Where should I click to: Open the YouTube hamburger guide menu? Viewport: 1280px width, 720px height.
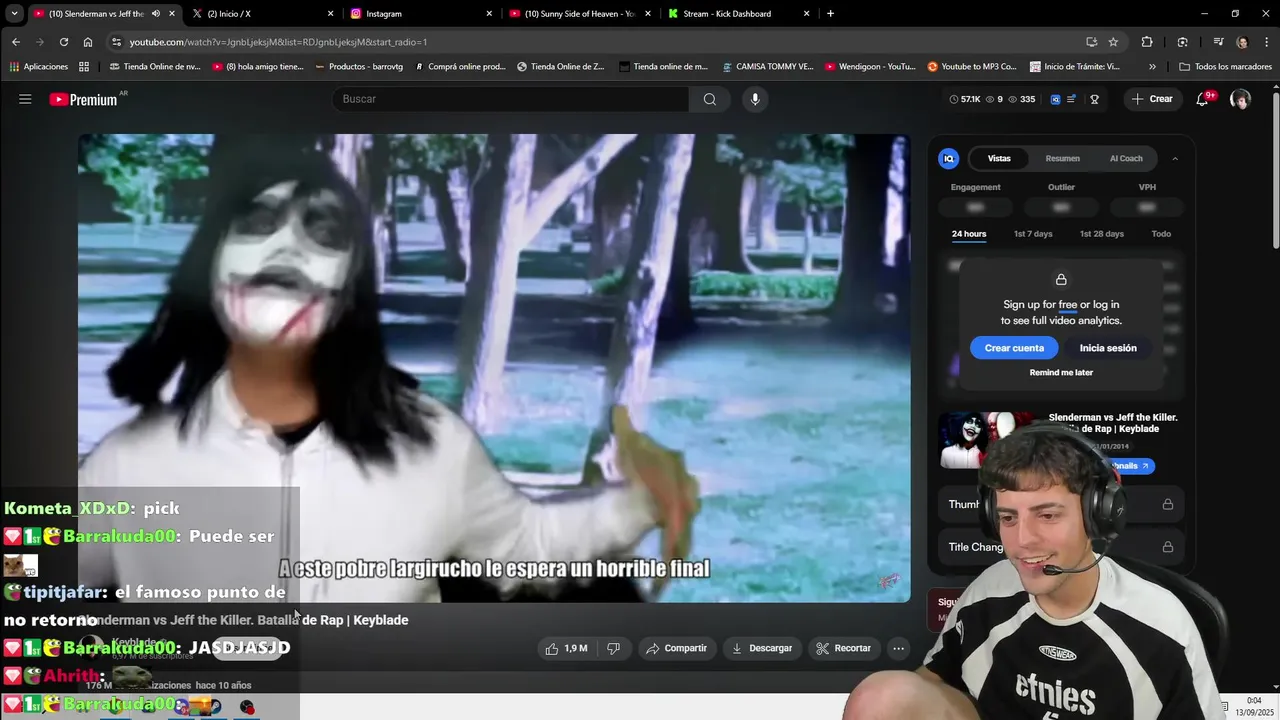point(25,99)
